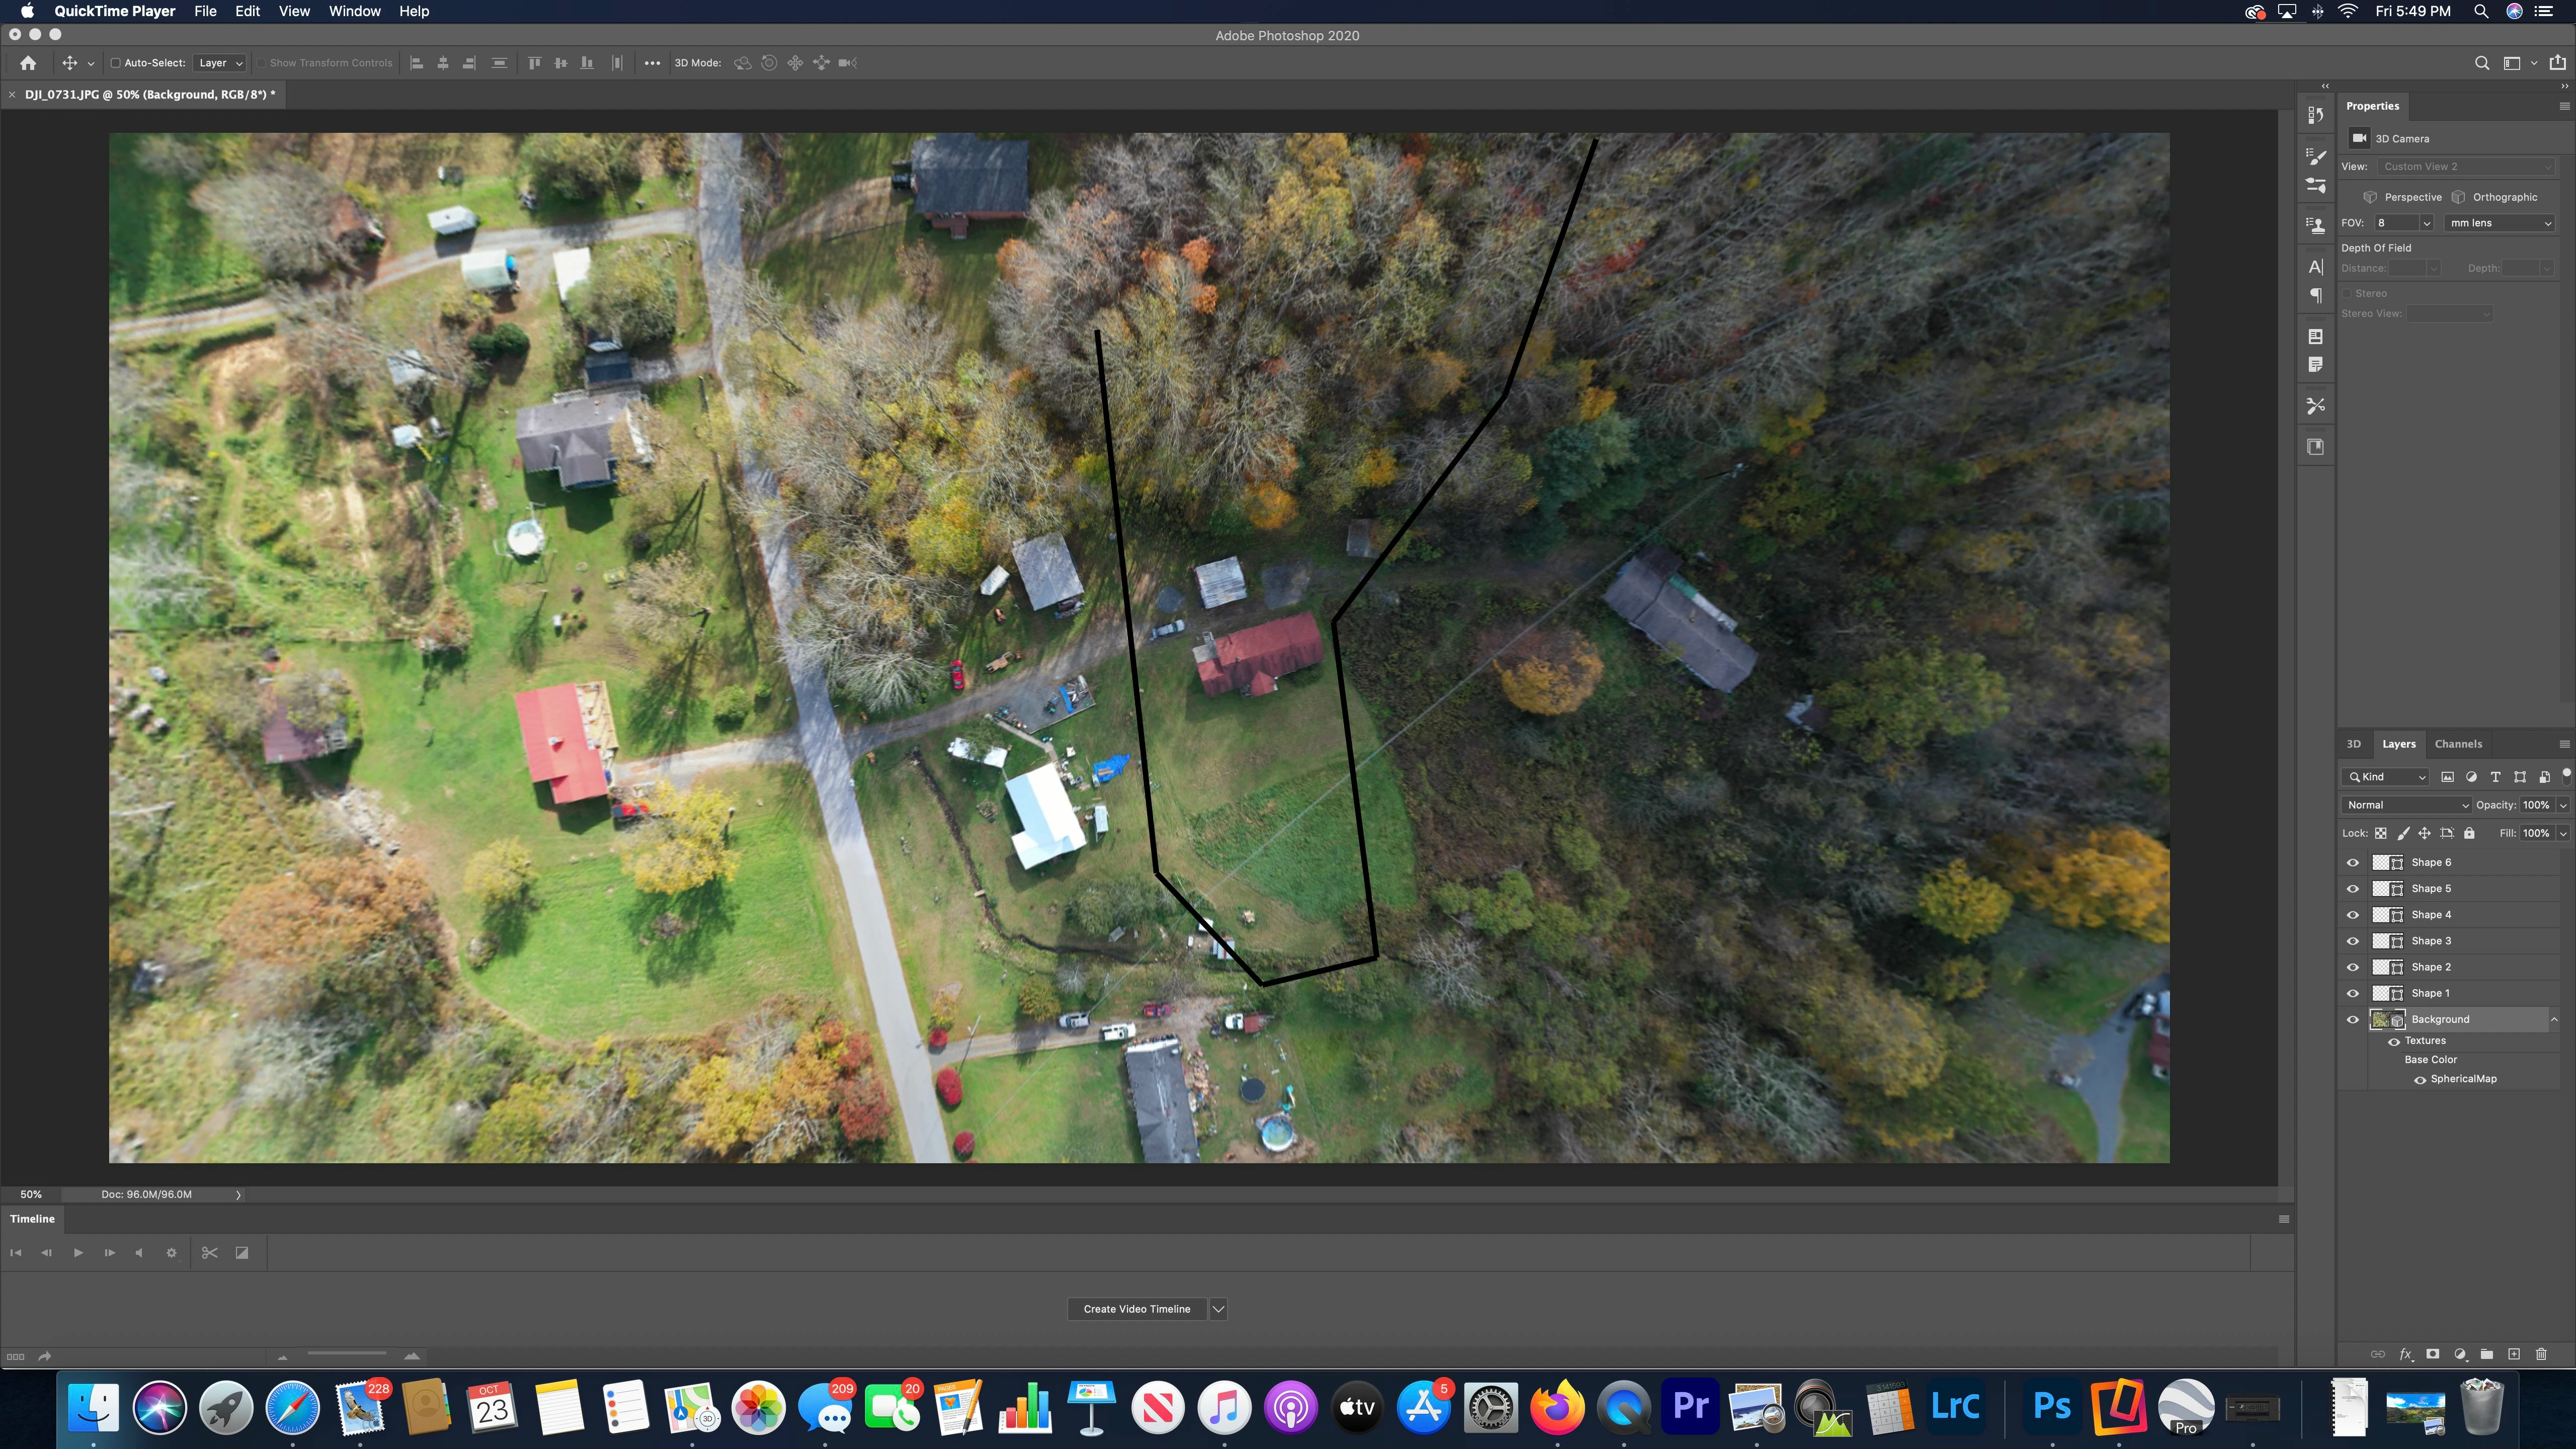This screenshot has height=1449, width=2576.
Task: Click the scissors split icon in Timeline
Action: (x=209, y=1253)
